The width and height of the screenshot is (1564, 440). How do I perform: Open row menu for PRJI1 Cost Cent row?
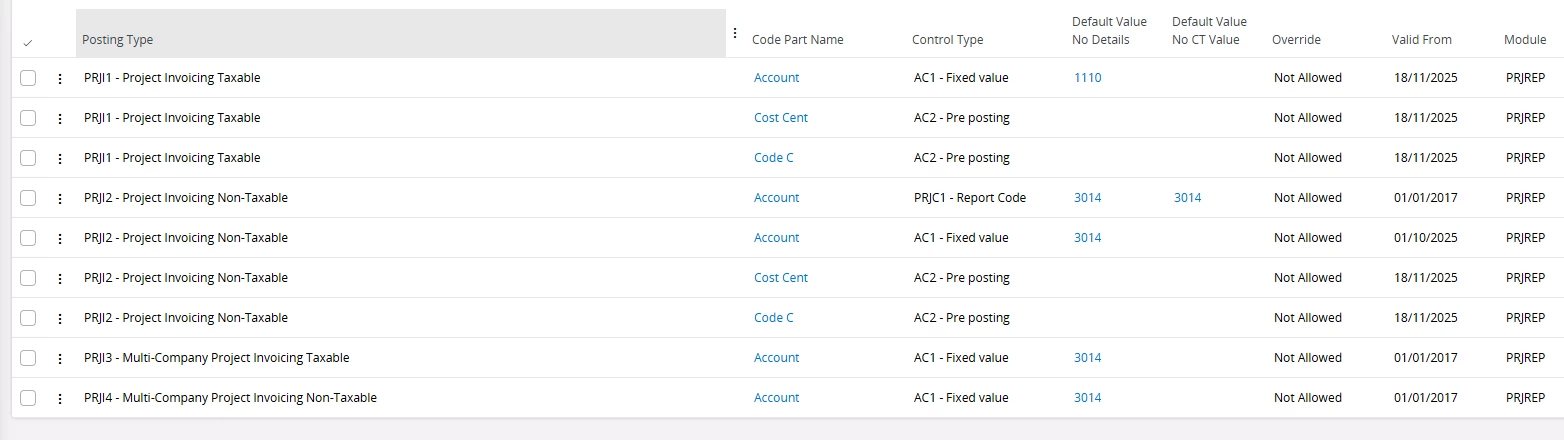pos(60,118)
